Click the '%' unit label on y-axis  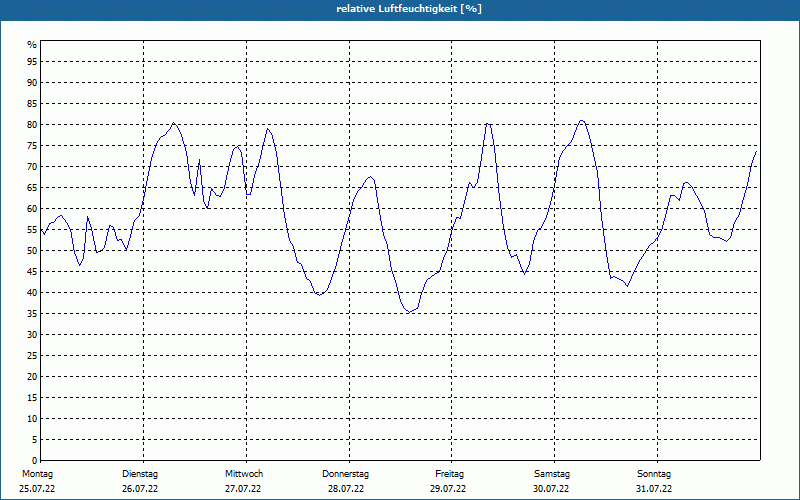click(x=33, y=45)
